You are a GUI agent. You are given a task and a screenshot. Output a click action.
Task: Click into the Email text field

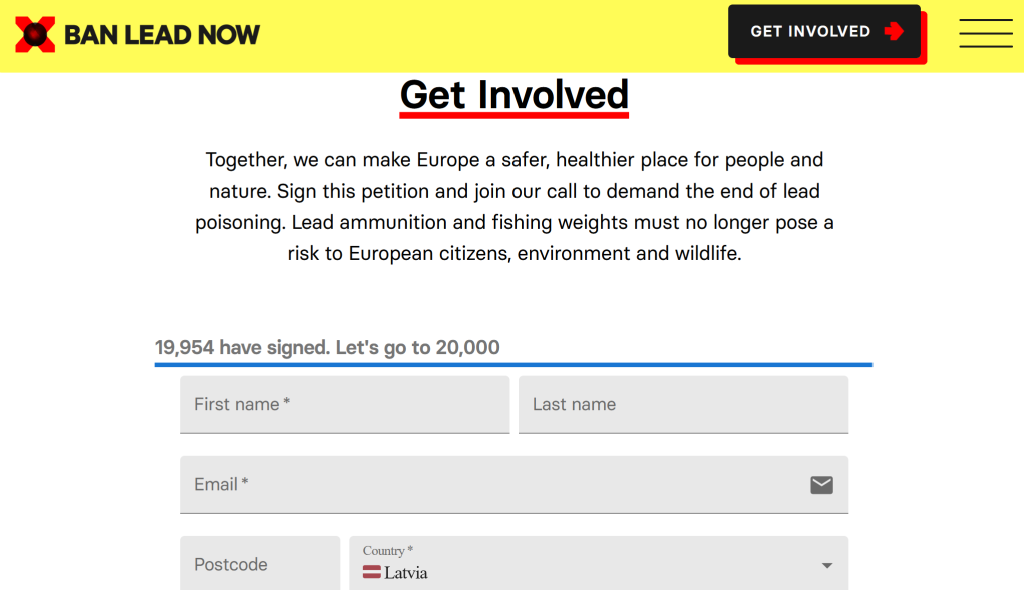[490, 485]
